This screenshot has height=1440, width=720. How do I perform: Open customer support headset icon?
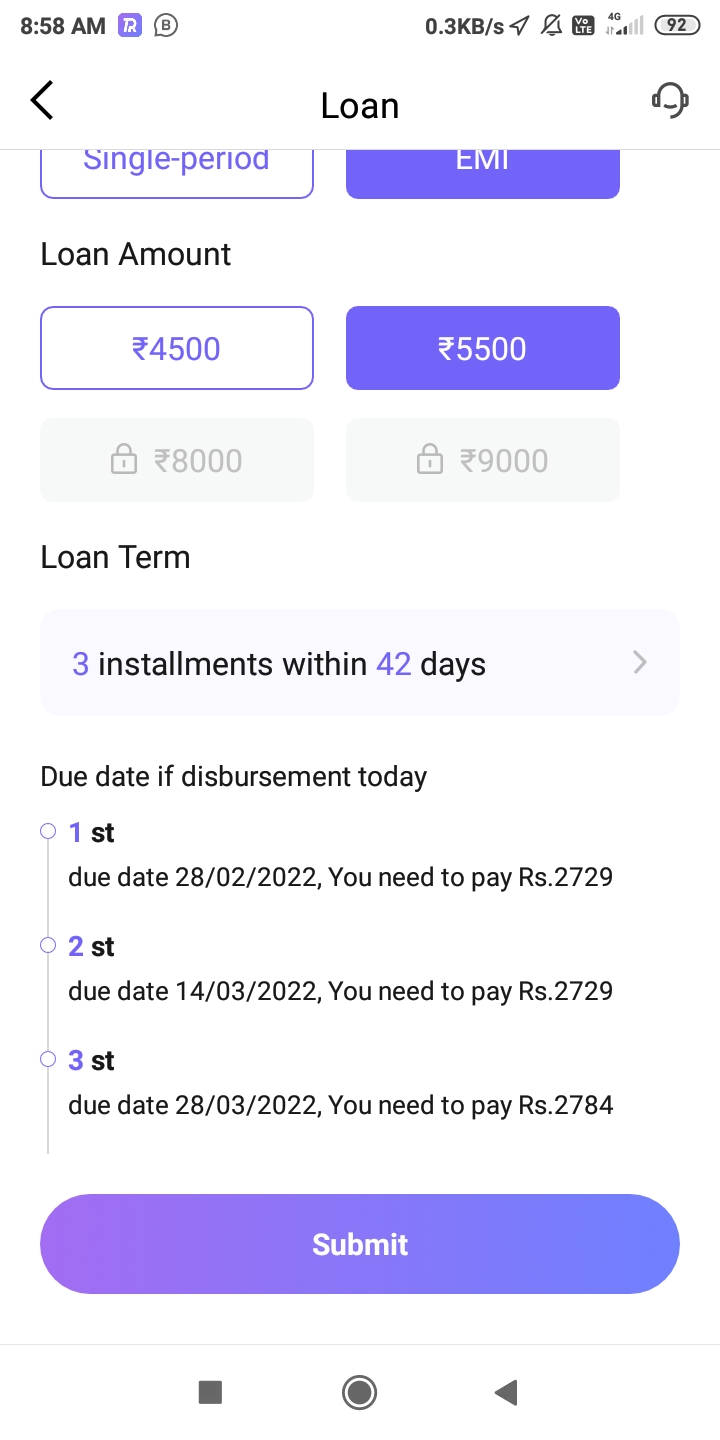pos(670,100)
